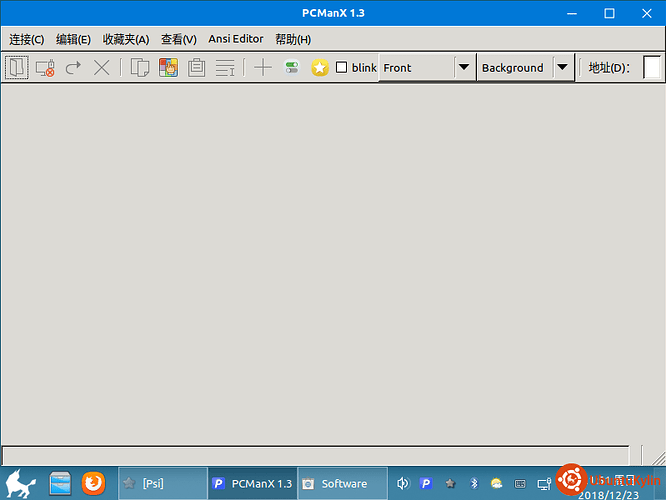
Task: Click the 2018/12/23 date clock
Action: 609,494
